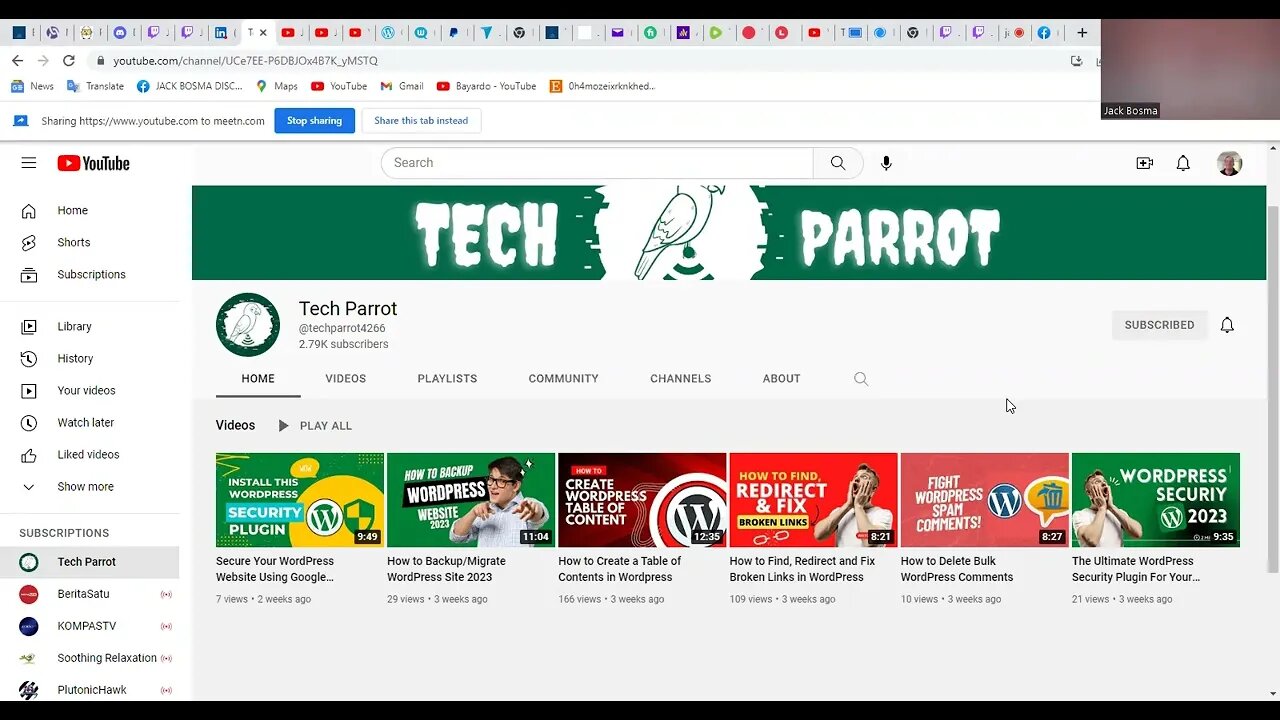
Task: Open WordPress Security 2023 thumbnail
Action: tap(1156, 500)
